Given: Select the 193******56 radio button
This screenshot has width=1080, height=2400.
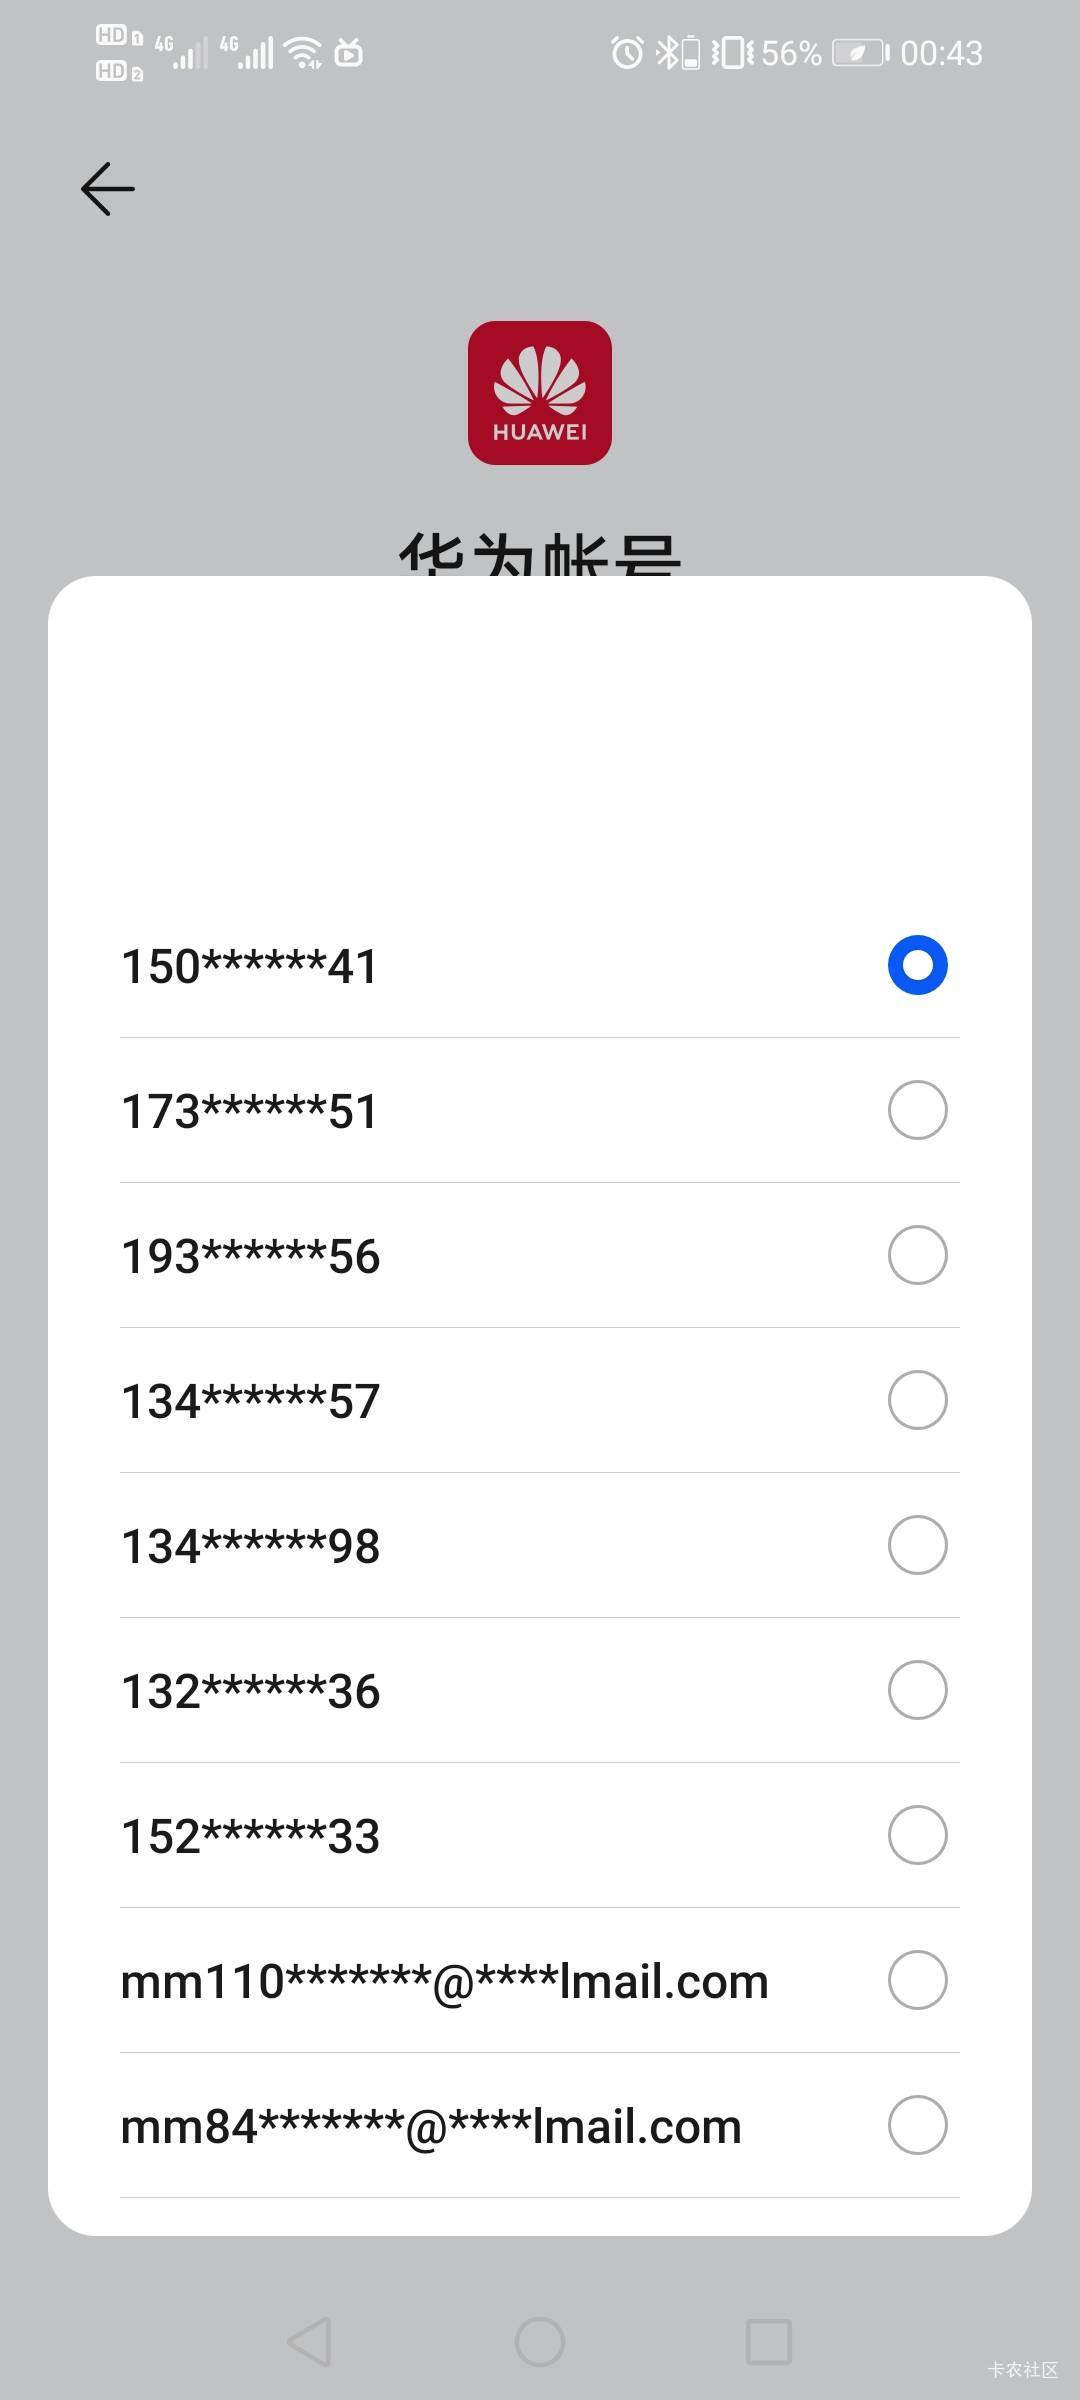Looking at the screenshot, I should [x=917, y=1255].
